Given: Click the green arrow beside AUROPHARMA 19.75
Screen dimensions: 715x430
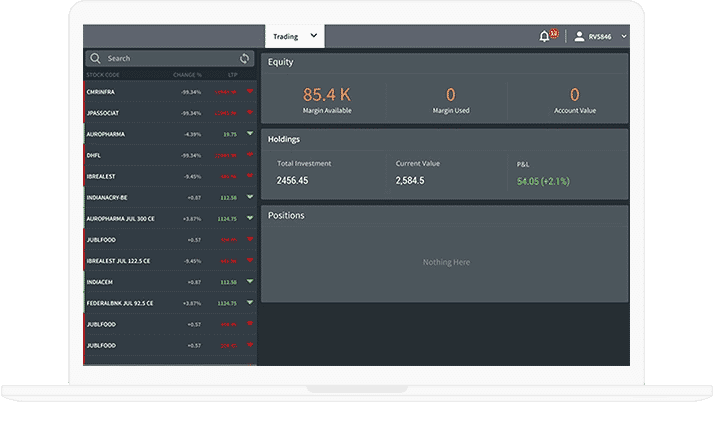Looking at the screenshot, I should coord(250,133).
